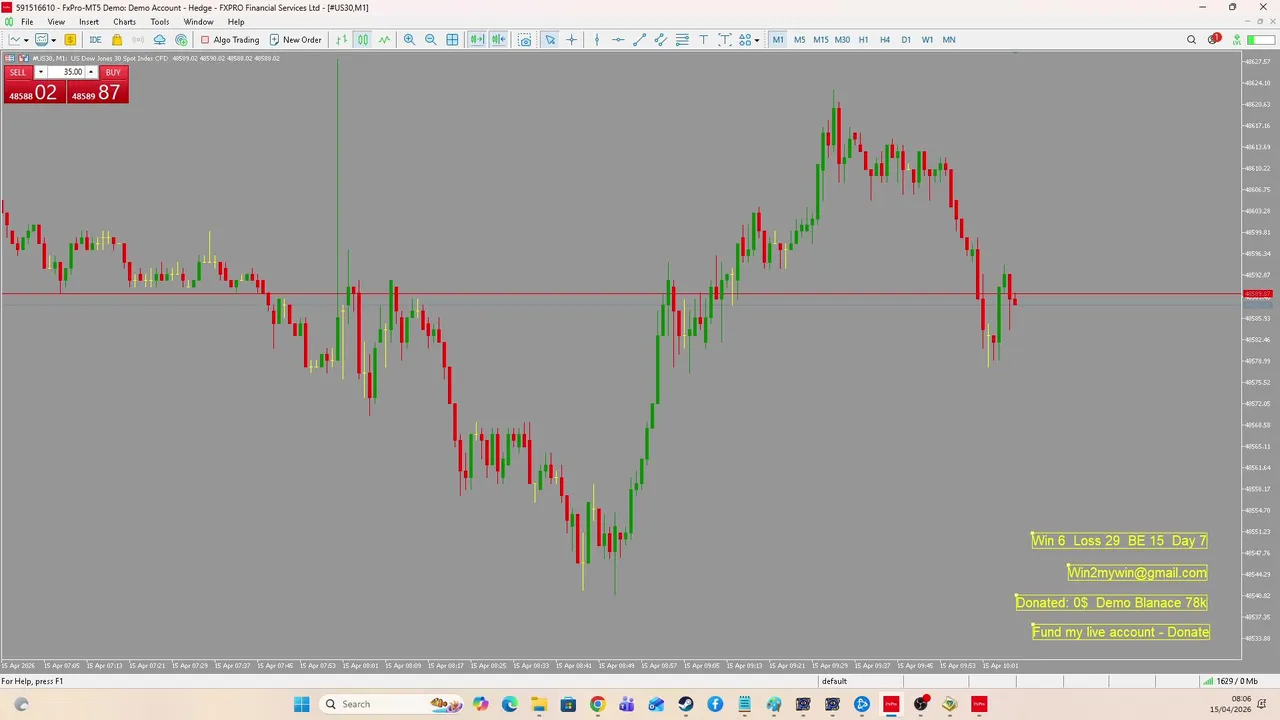Click the connection level status icon
1280x720 pixels.
[1237, 40]
